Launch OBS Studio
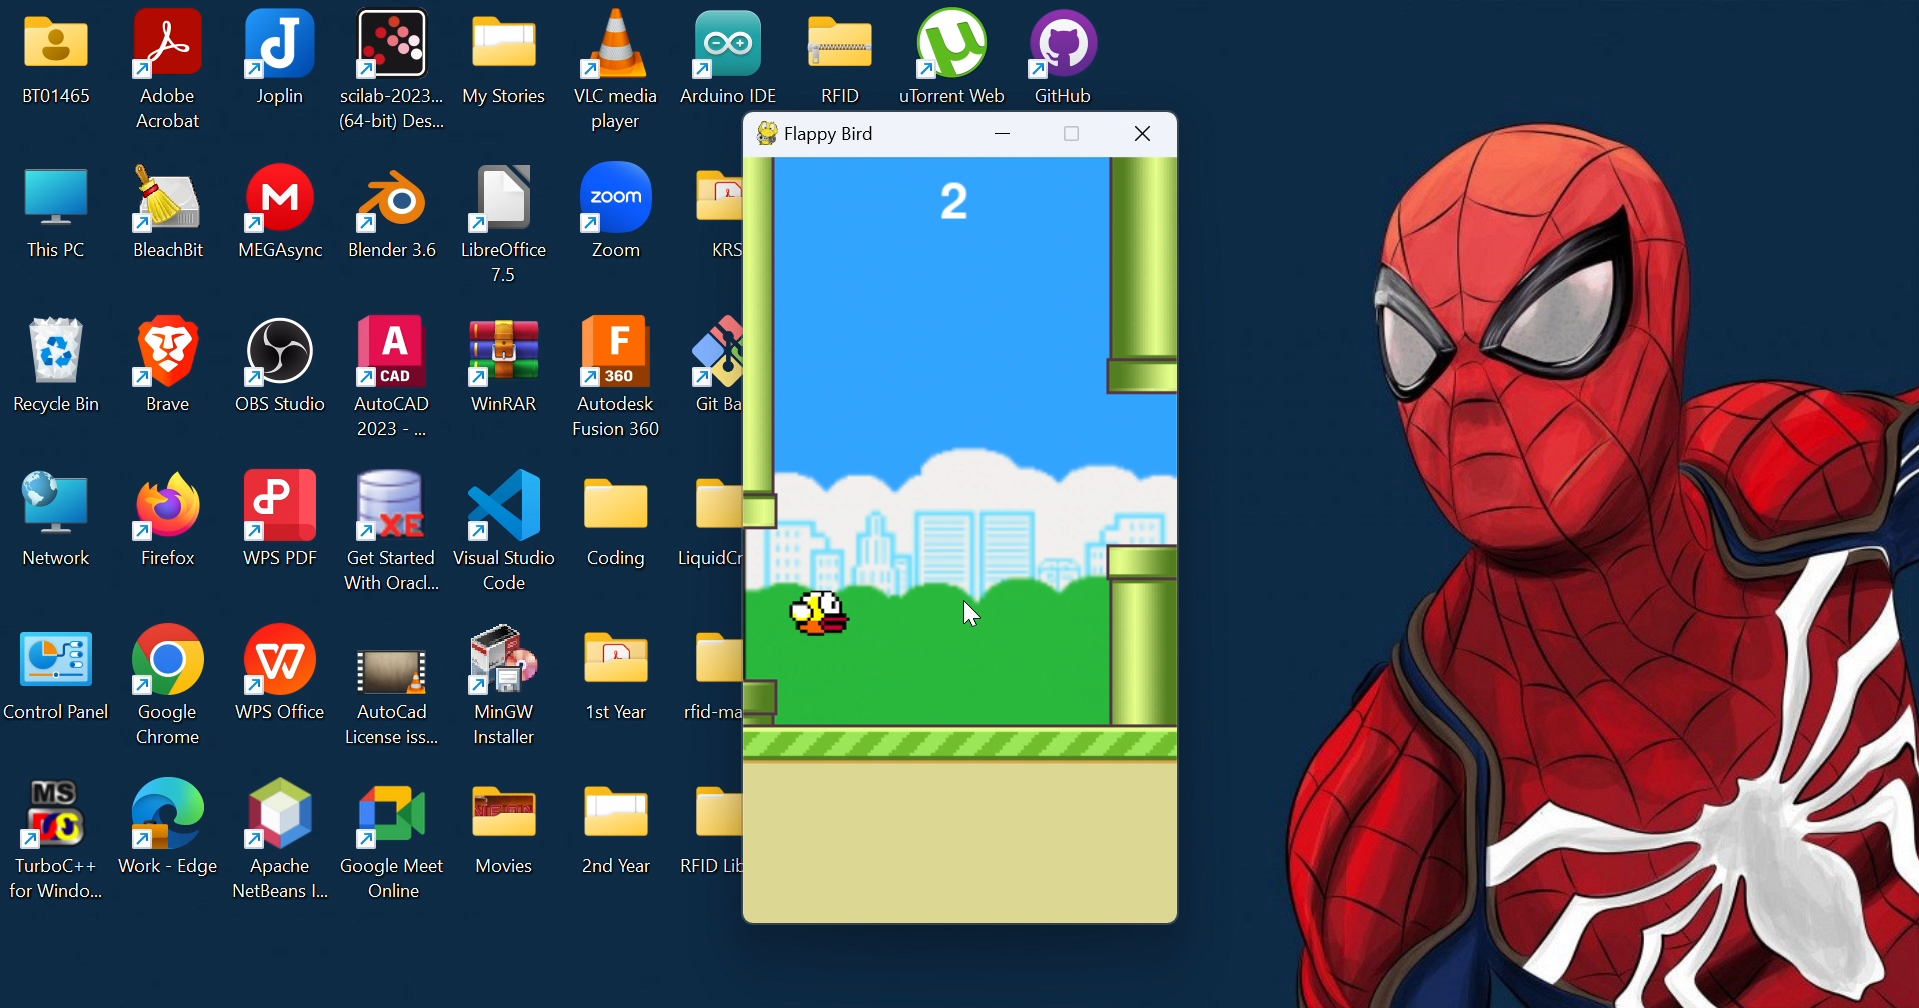The width and height of the screenshot is (1919, 1008). click(279, 353)
